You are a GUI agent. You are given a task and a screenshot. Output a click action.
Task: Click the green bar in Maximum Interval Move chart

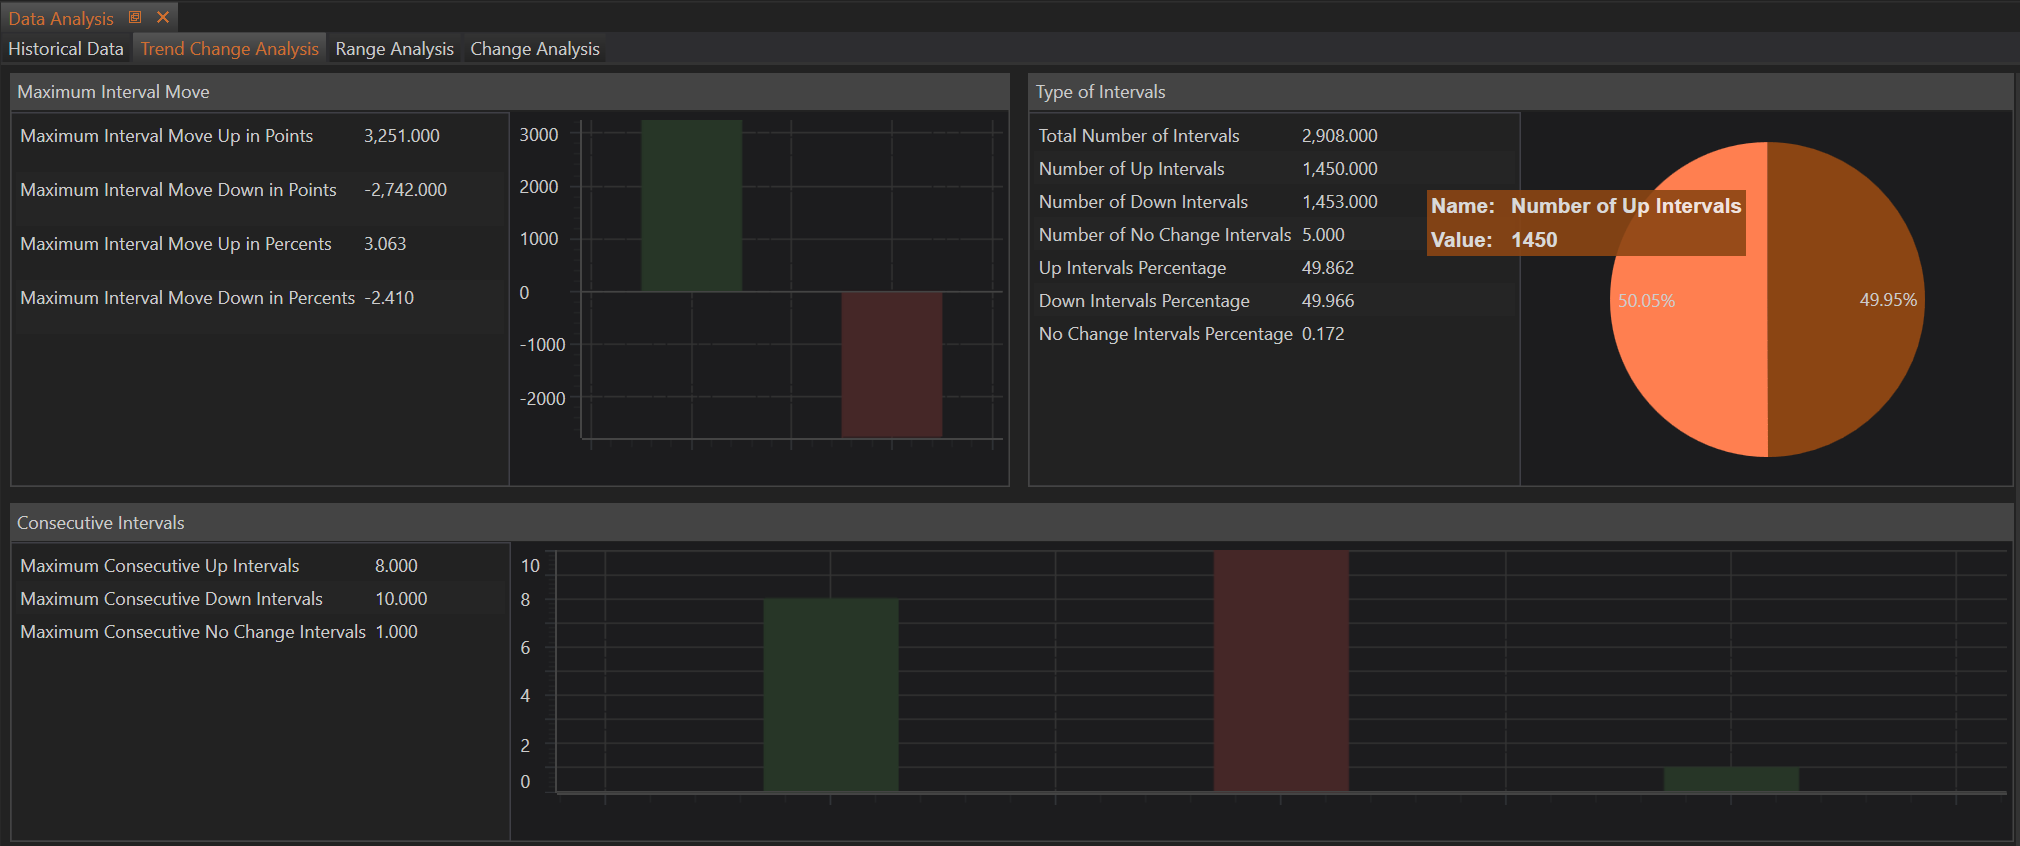pos(691,206)
